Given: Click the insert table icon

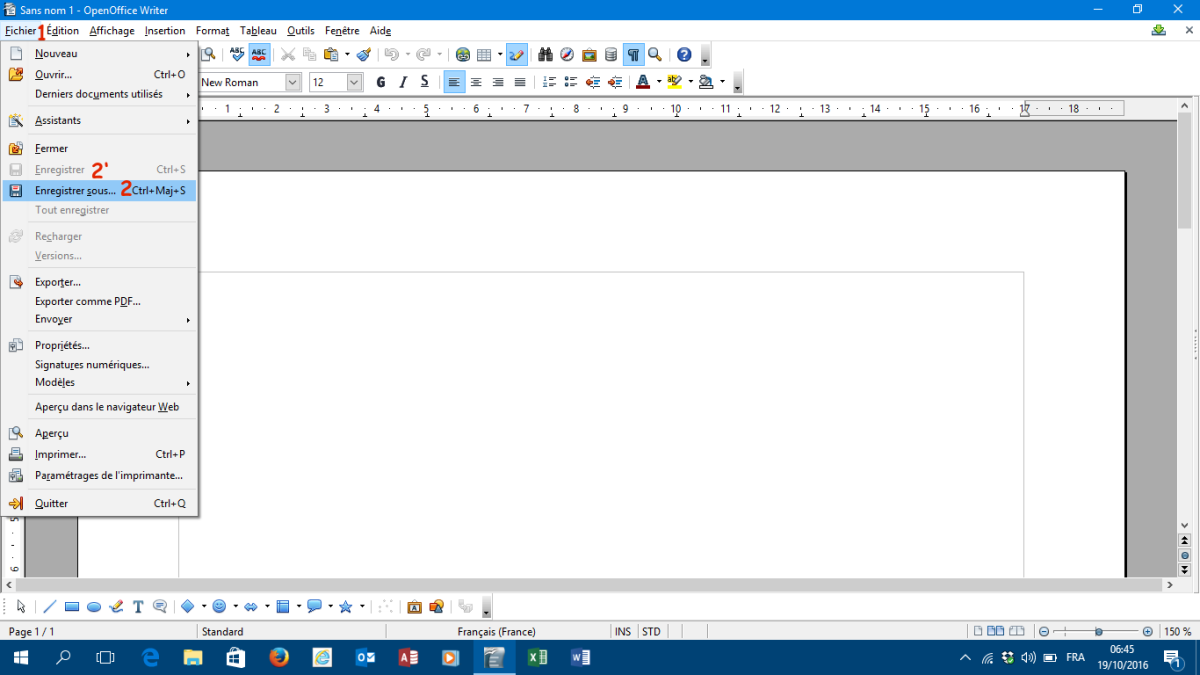Looking at the screenshot, I should [x=484, y=55].
